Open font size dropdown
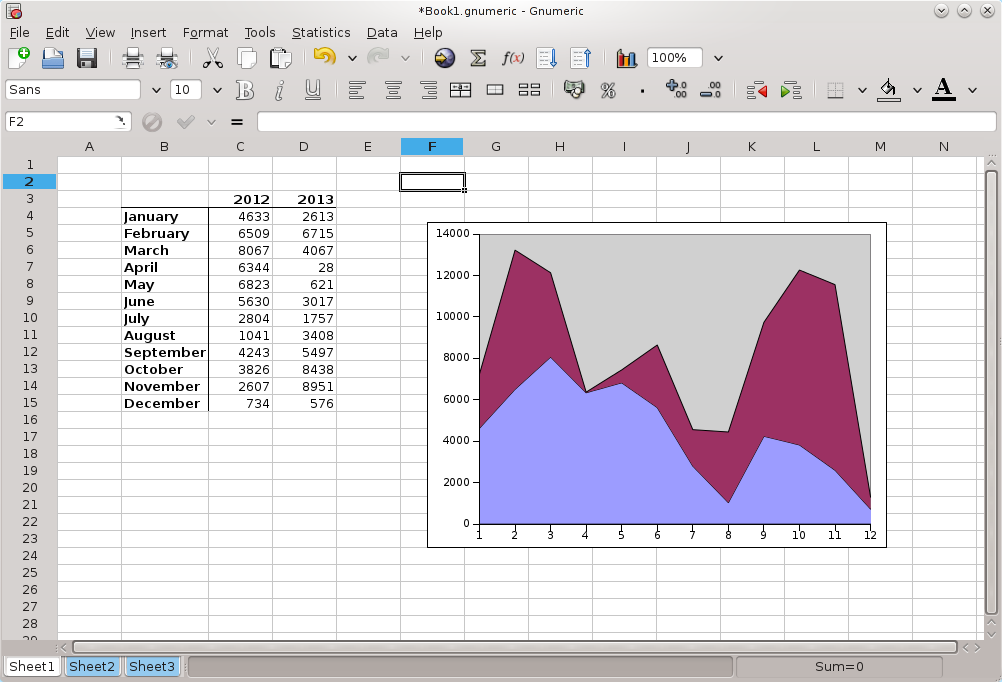The image size is (1002, 682). coord(217,90)
